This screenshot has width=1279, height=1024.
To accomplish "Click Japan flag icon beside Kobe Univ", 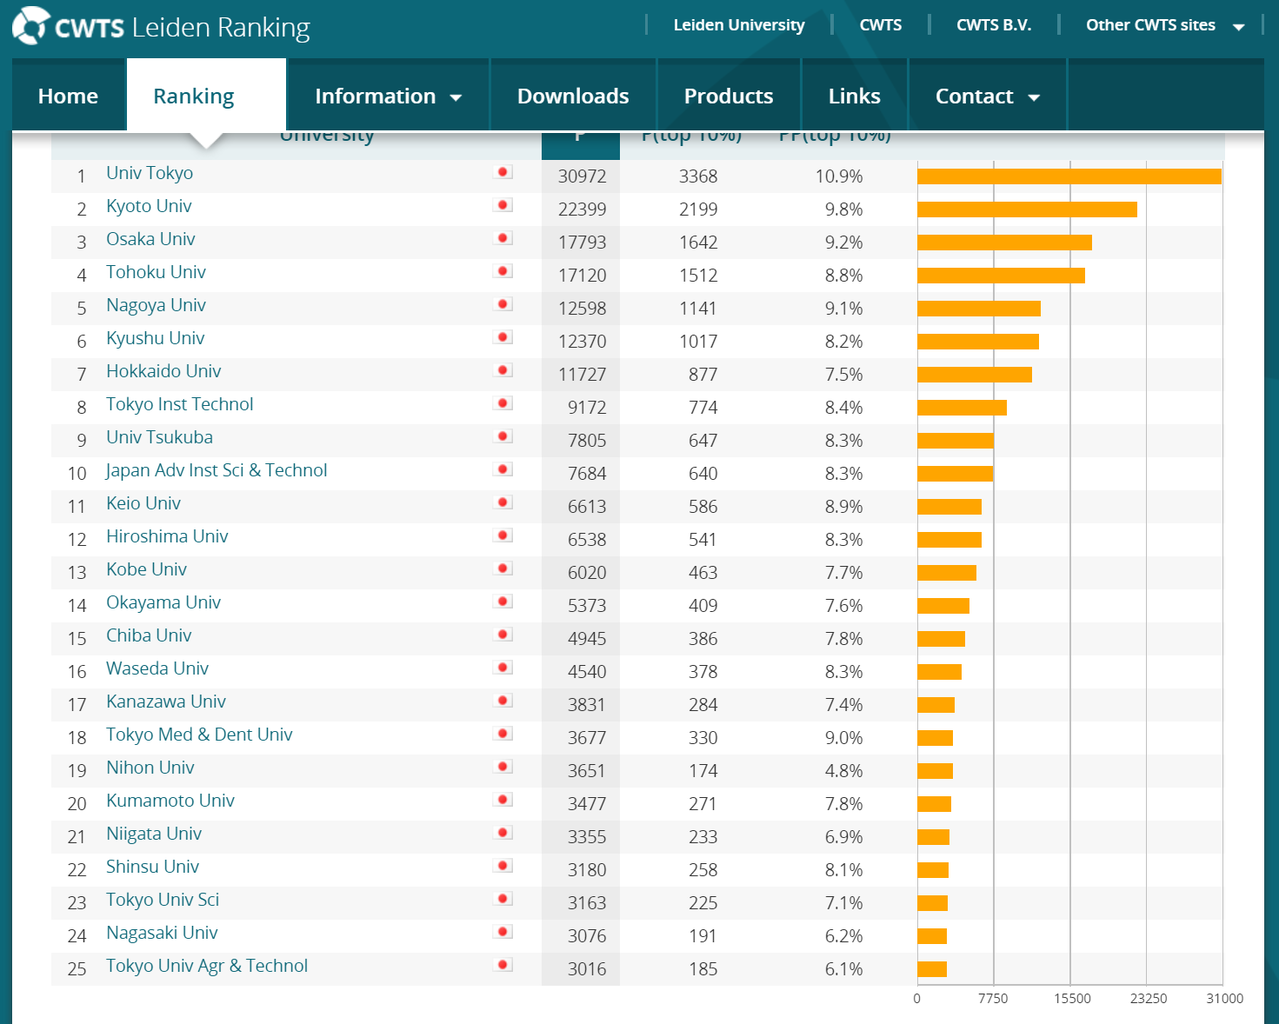I will point(504,568).
